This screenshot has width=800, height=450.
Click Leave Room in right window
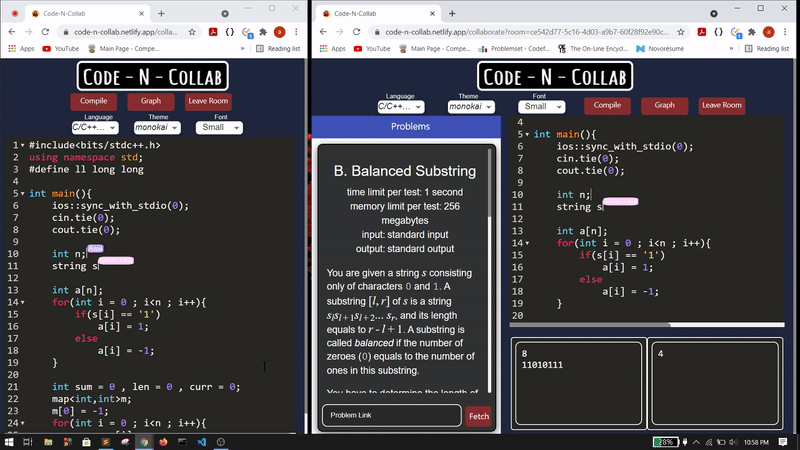[721, 105]
